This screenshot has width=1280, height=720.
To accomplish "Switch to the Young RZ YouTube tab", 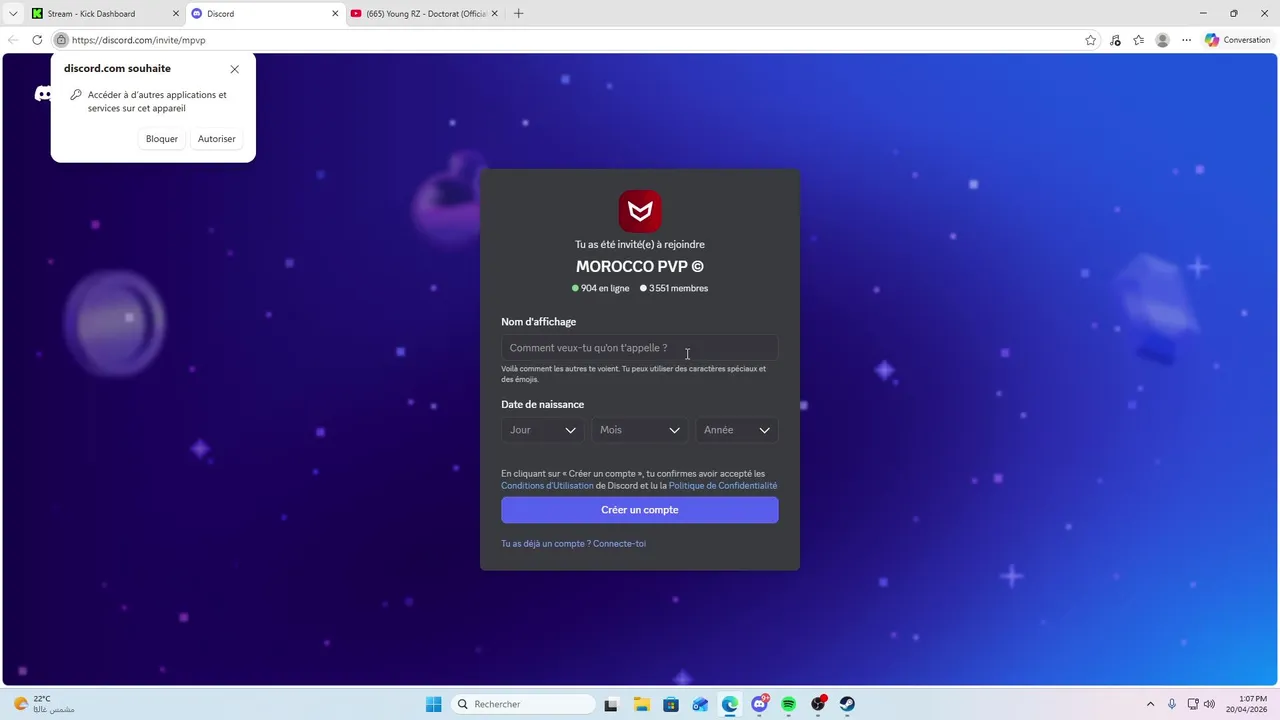I will (x=427, y=14).
